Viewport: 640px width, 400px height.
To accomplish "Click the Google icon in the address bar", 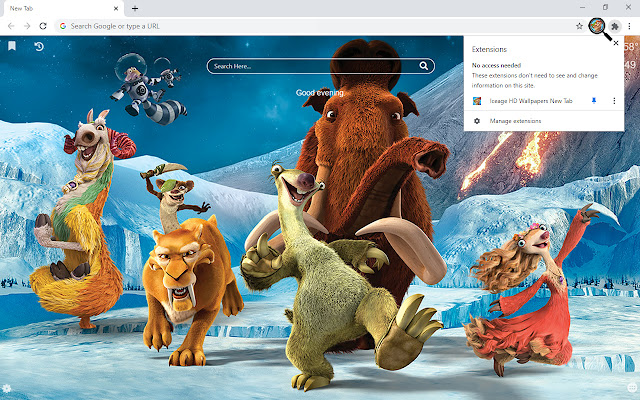I will click(x=63, y=26).
